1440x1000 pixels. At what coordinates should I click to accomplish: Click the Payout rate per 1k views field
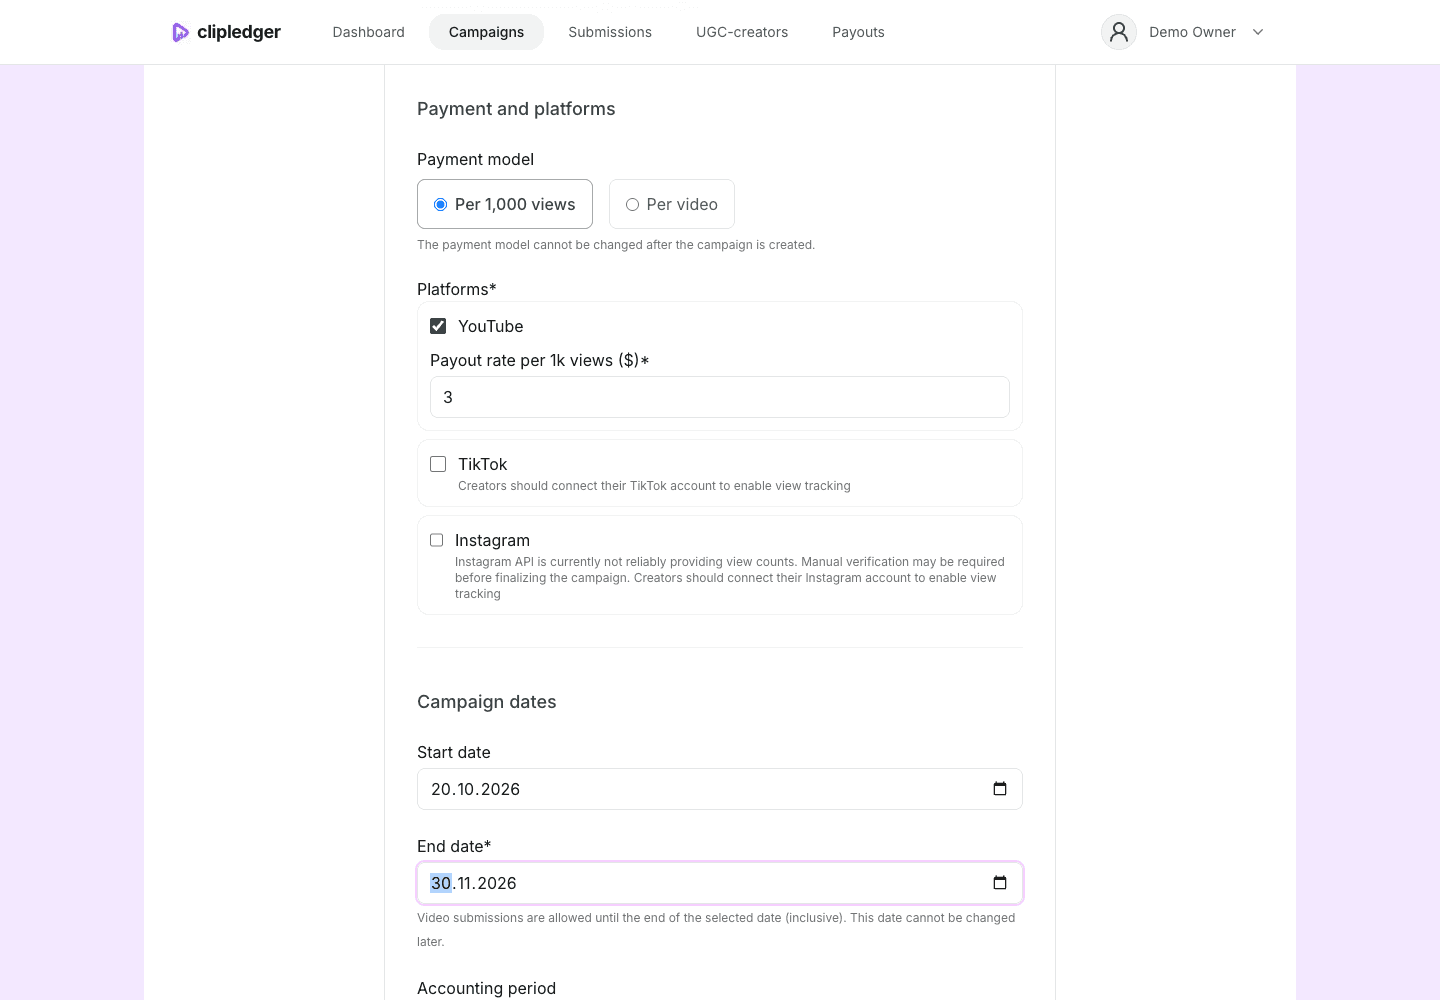(720, 397)
